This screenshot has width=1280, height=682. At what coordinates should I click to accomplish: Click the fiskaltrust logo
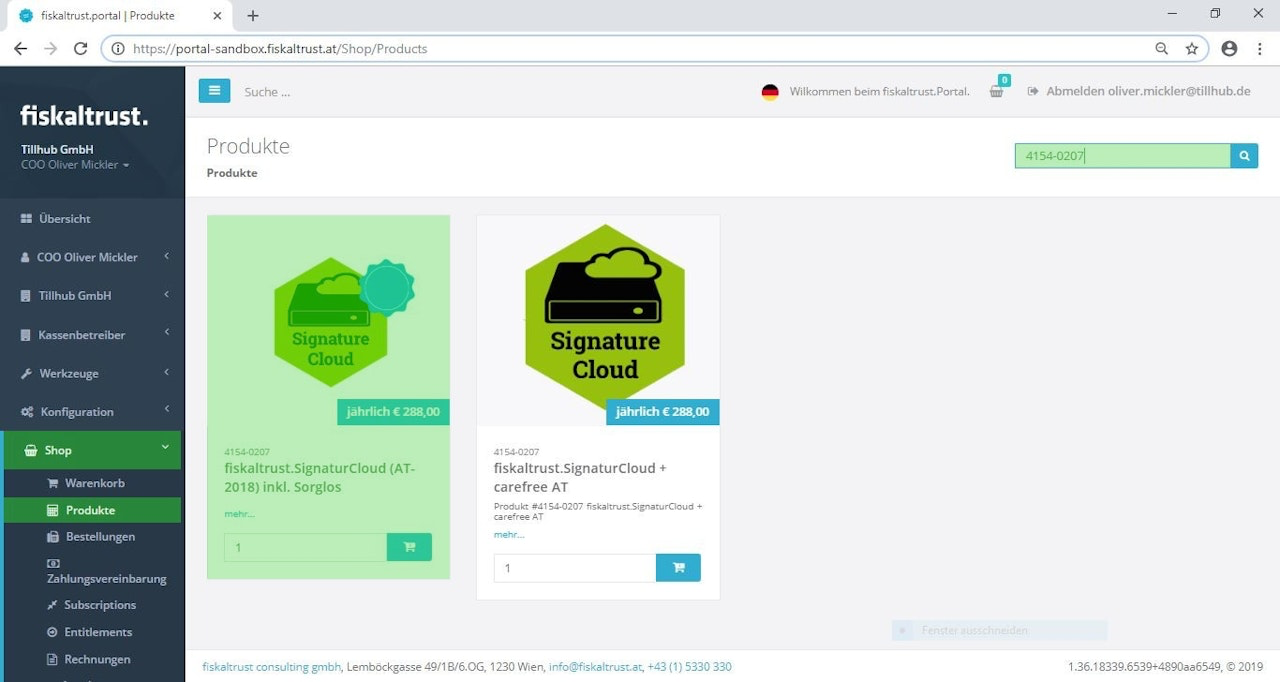pos(84,116)
